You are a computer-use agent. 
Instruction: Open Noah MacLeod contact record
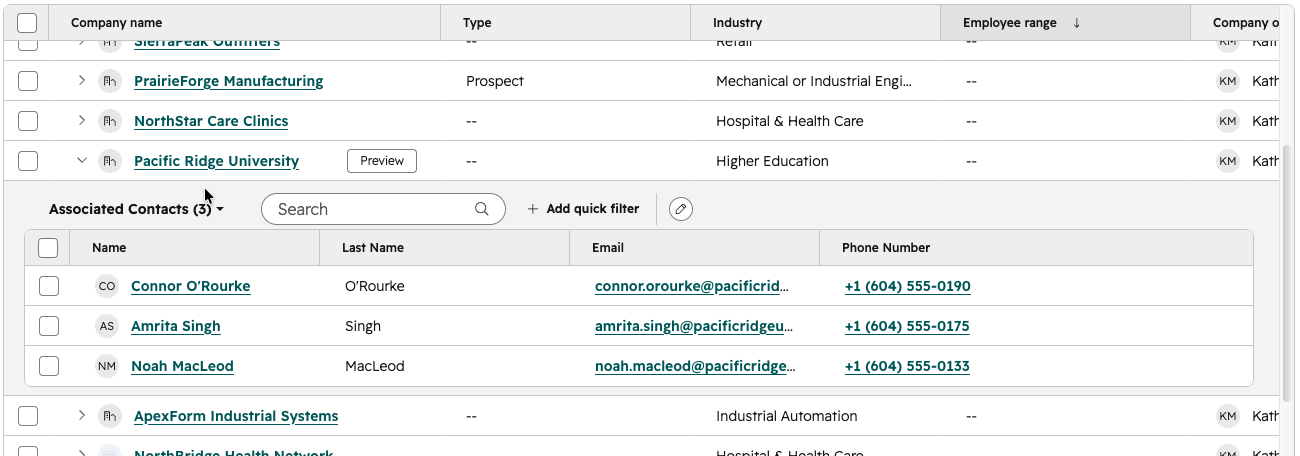[x=182, y=366]
